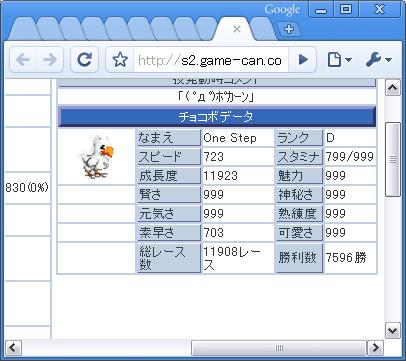Switch to the first browser tab
This screenshot has height=361, width=406.
(x=24, y=29)
